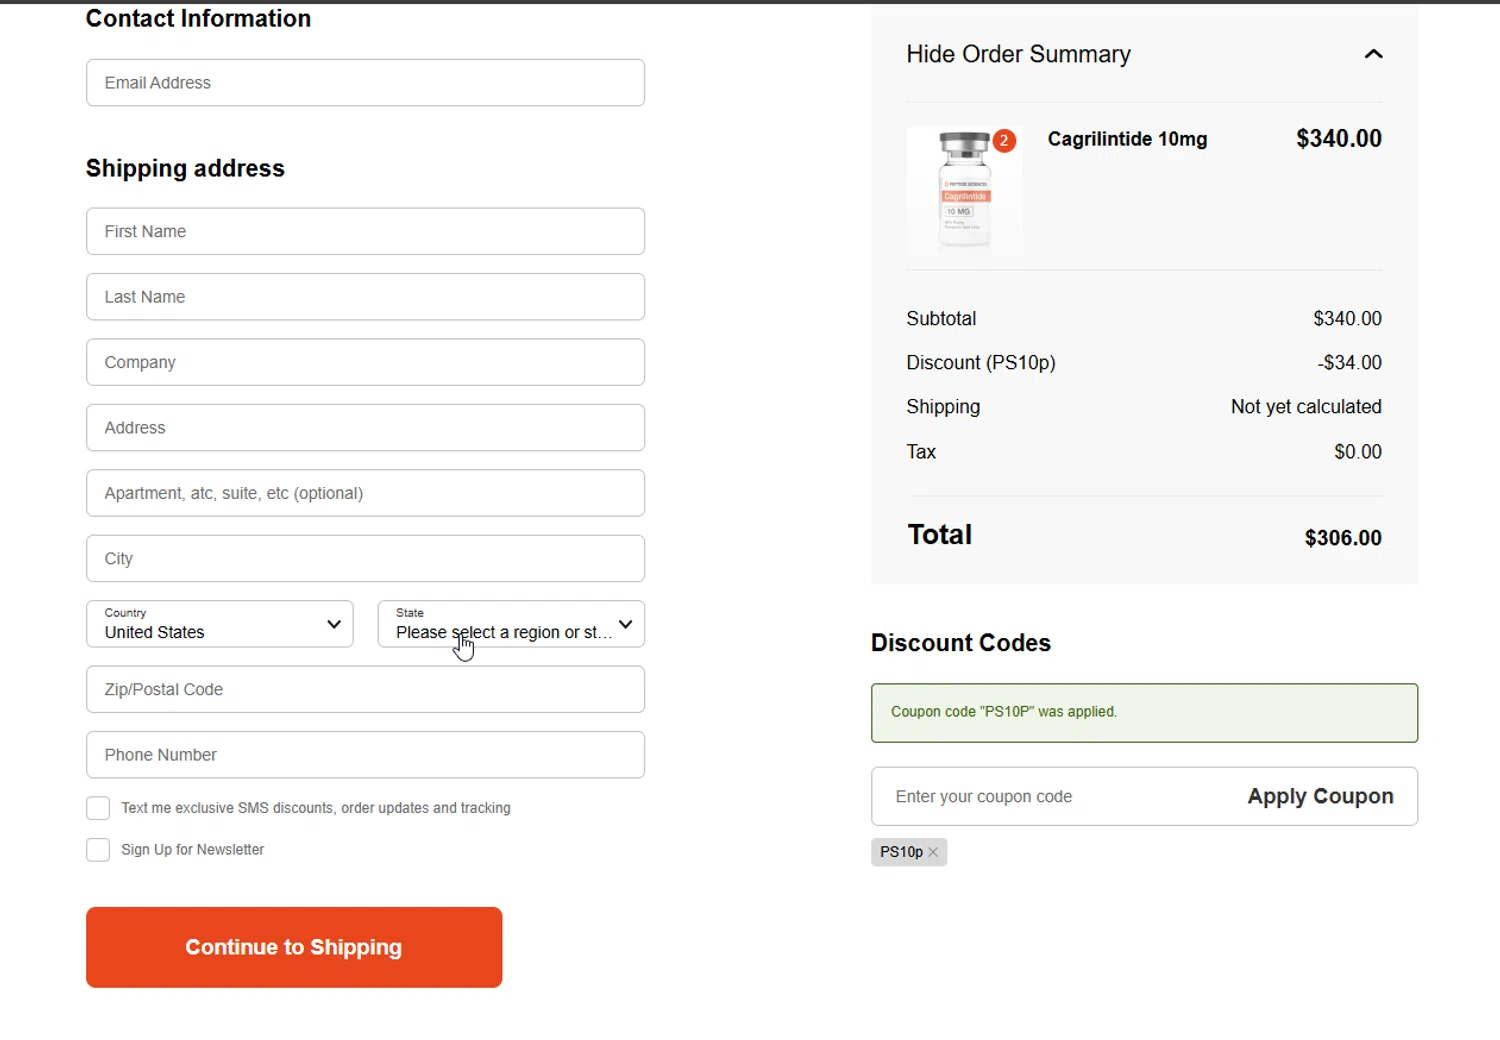Click newsletter sign up label text
This screenshot has height=1040, width=1500.
[x=193, y=850]
